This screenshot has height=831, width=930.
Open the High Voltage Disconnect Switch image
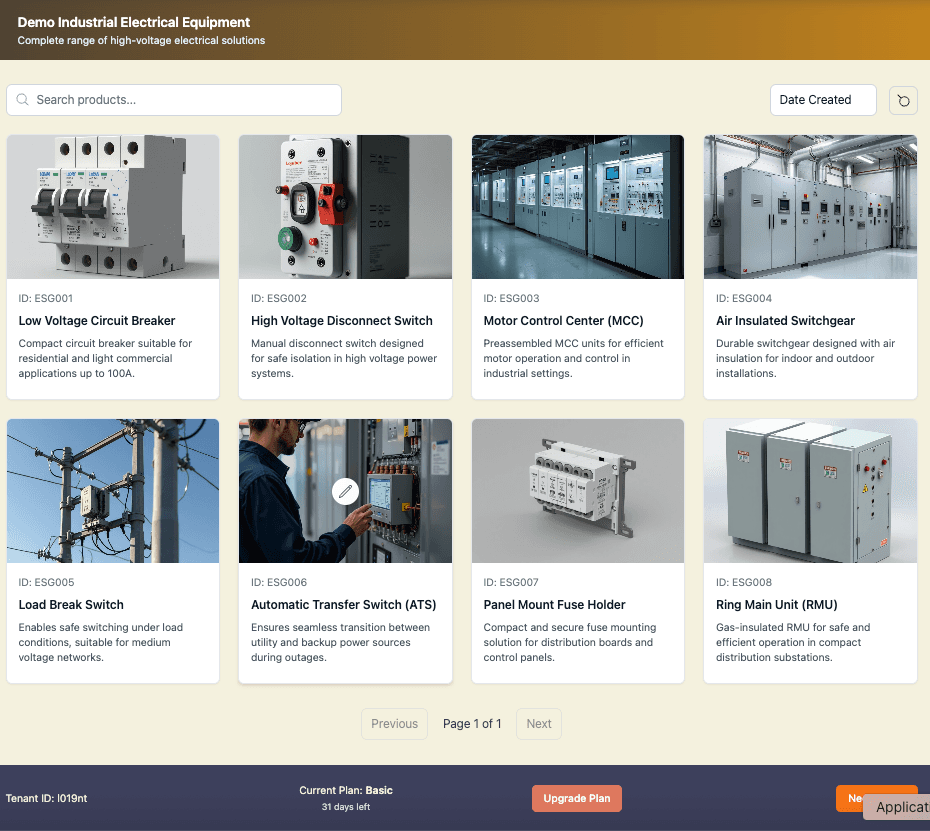pyautogui.click(x=345, y=207)
